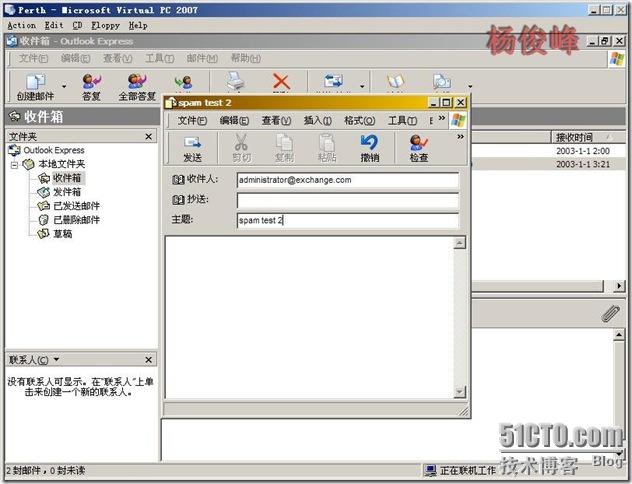Click the Reply All (全部答复) icon
Screen dimensions: 632x484
pyautogui.click(x=137, y=87)
